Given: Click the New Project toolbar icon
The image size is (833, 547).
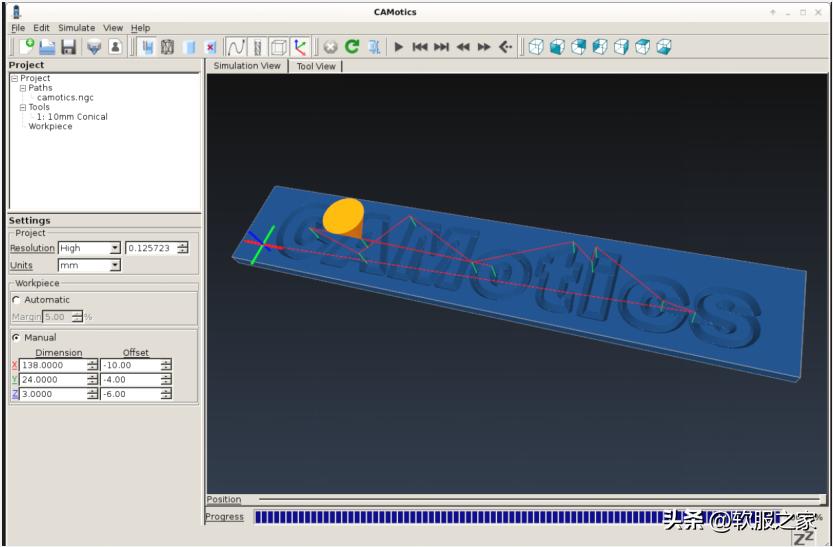Looking at the screenshot, I should (x=26, y=46).
